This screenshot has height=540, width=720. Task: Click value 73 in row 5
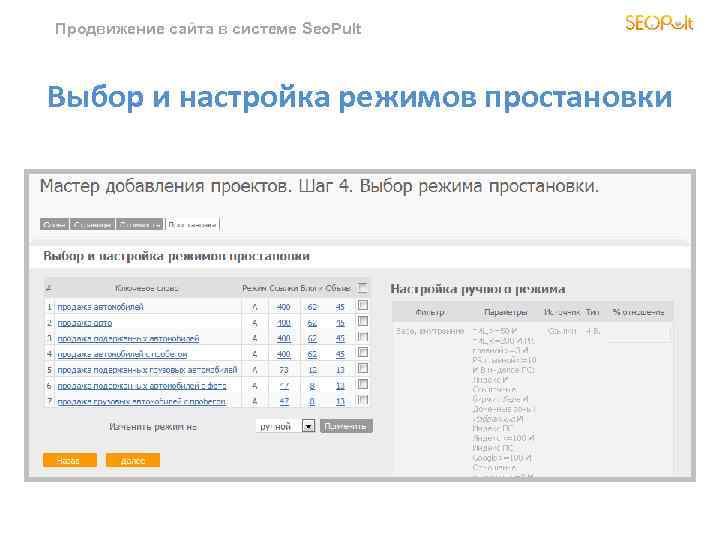pos(284,370)
